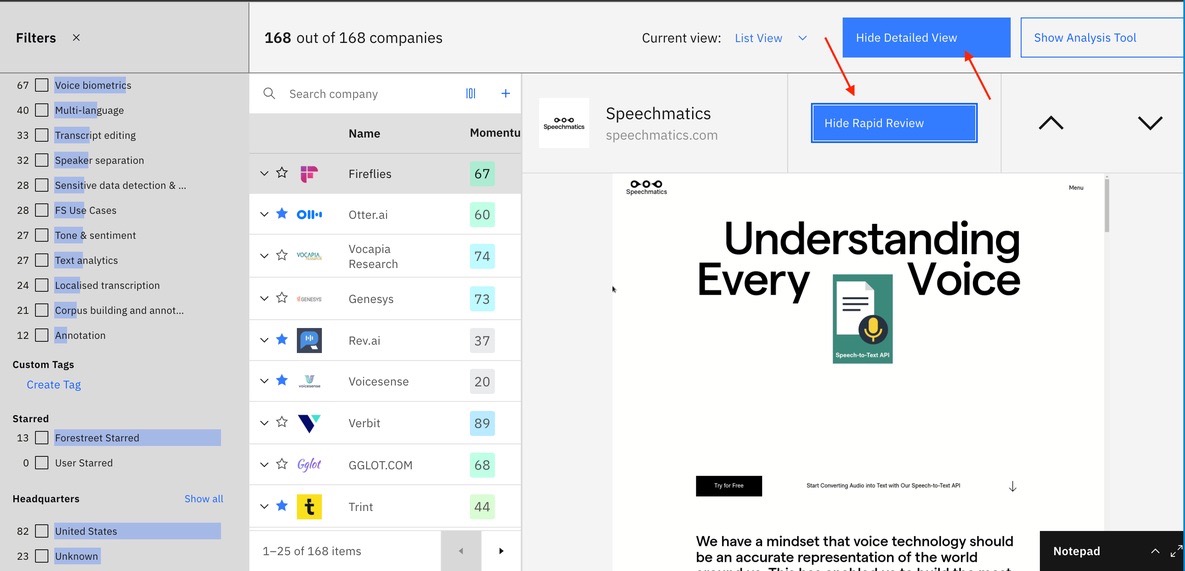Screen dimensions: 1185x571
Task: Open Menu in Speechmatics preview
Action: pyautogui.click(x=1076, y=187)
